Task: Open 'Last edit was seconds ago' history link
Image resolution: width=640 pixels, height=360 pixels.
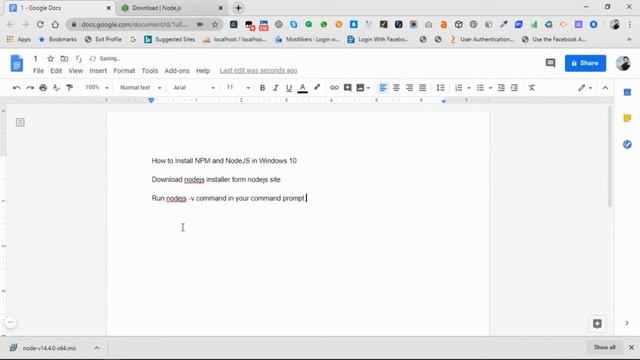Action: coord(258,71)
